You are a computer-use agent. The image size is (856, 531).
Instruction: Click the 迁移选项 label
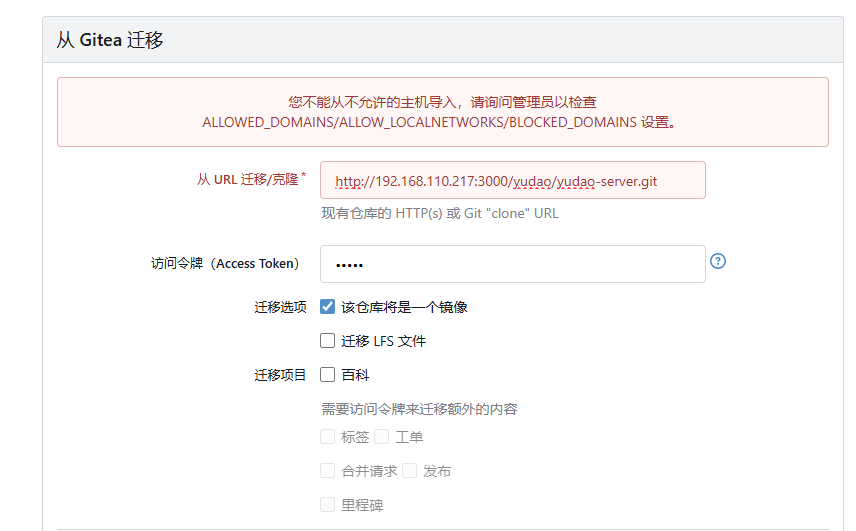281,307
